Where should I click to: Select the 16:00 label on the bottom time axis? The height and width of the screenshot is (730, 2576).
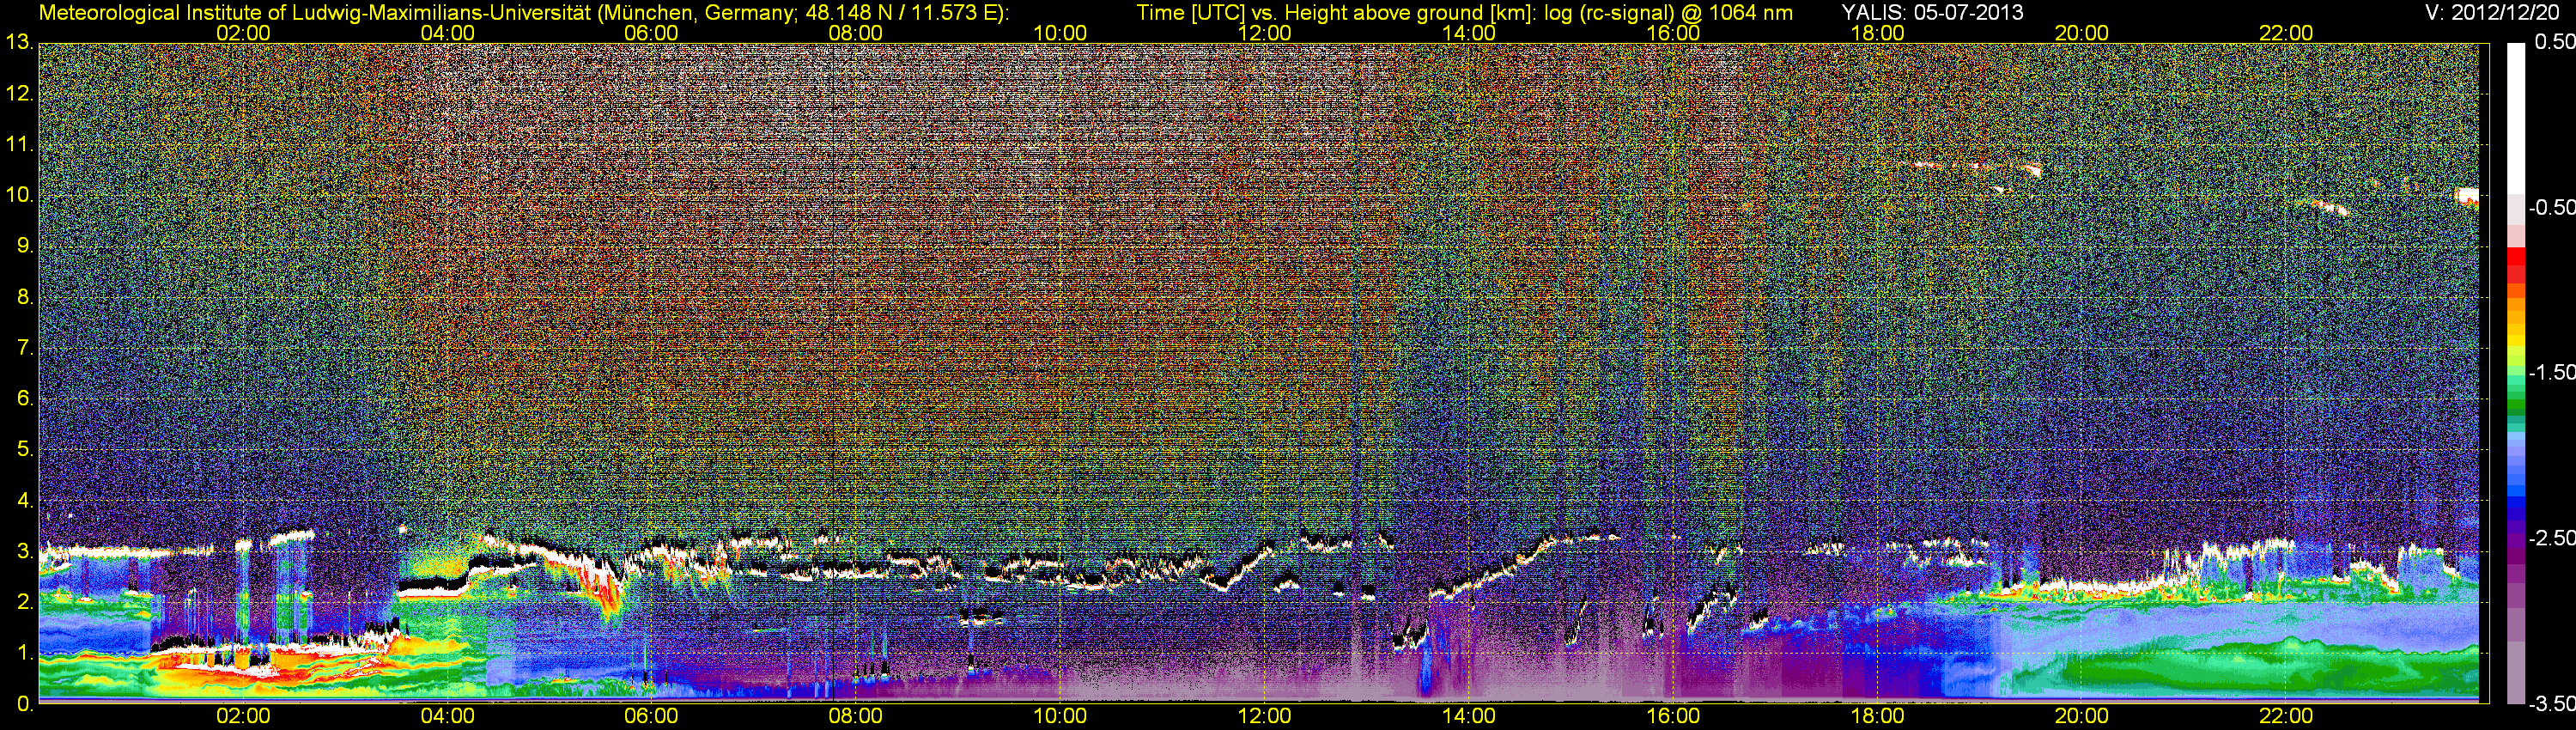1673,716
